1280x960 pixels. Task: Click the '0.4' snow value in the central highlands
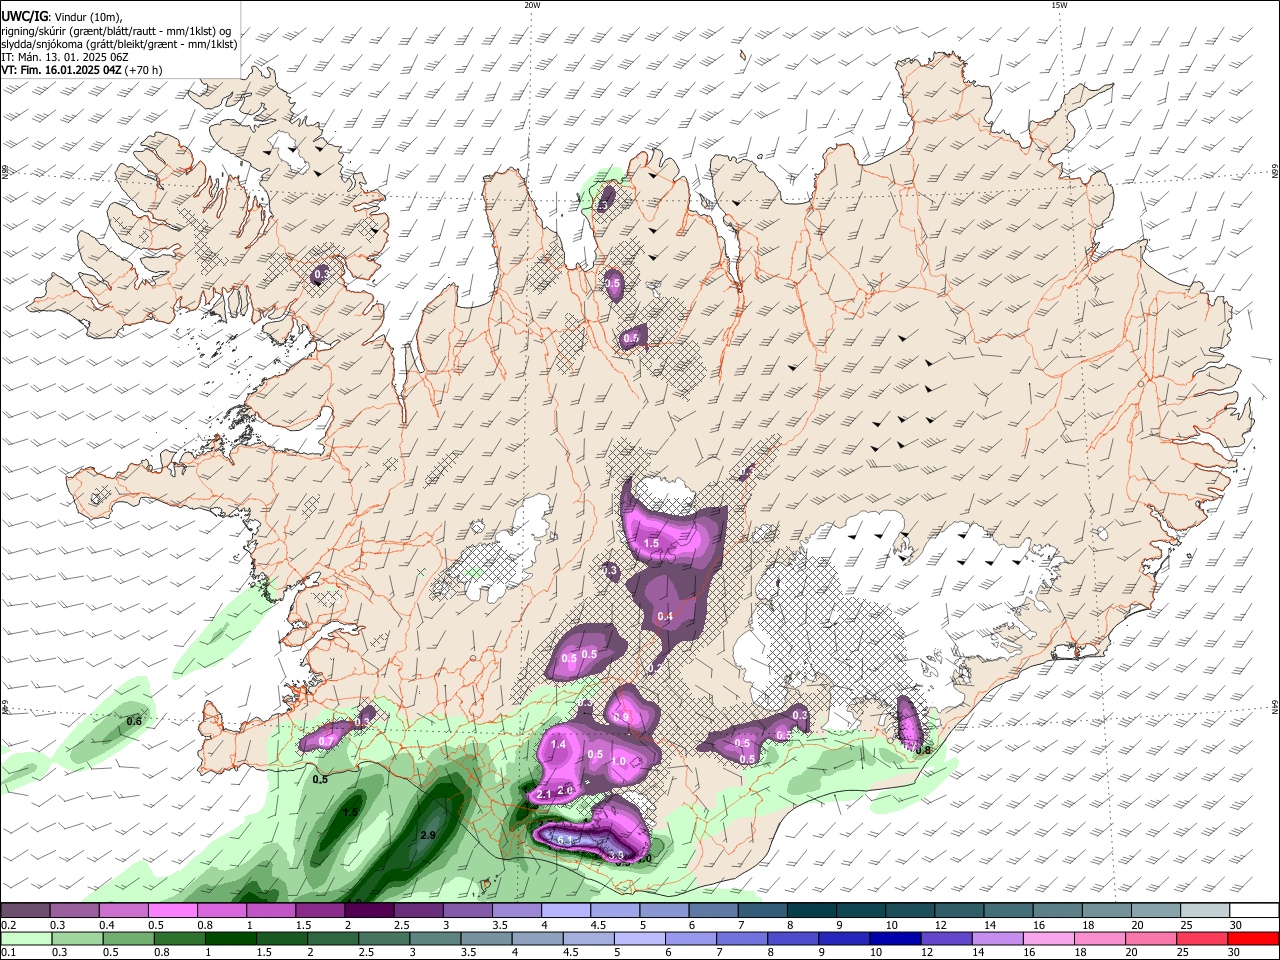coord(665,617)
